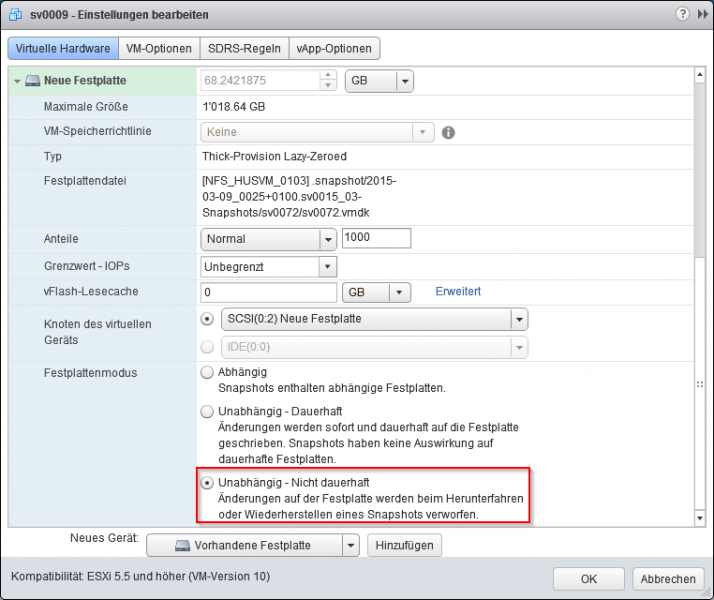714x600 pixels.
Task: Click the Knoten des virtuellen Geräts label
Action: click(x=97, y=332)
